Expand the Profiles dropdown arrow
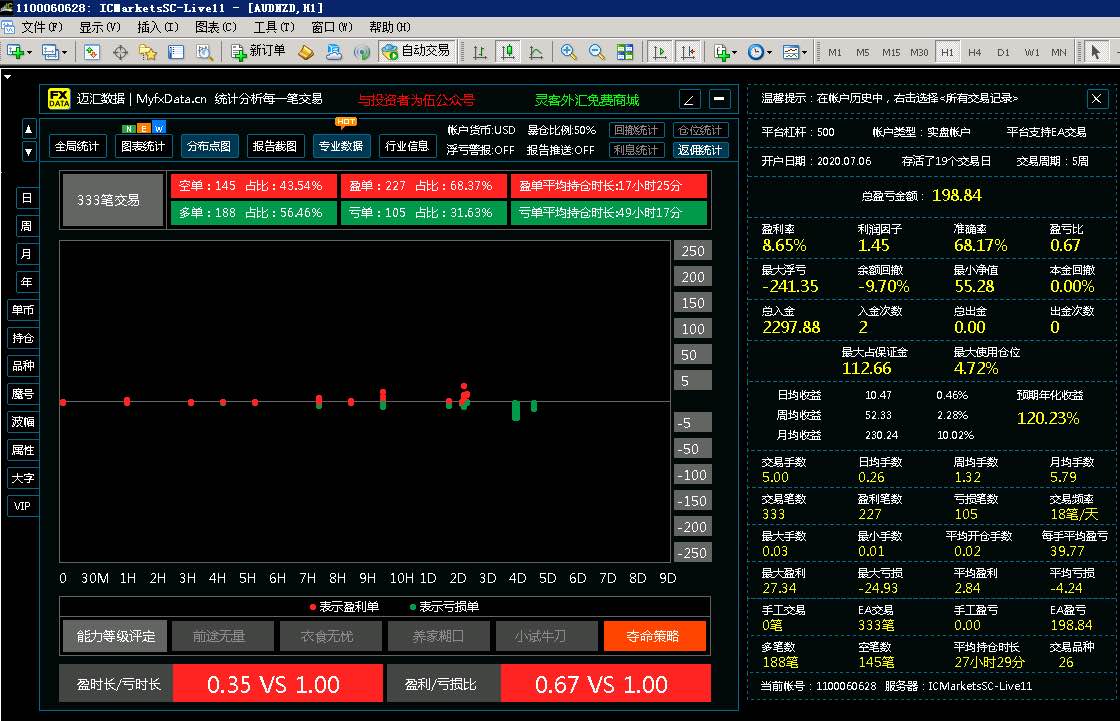Viewport: 1120px width, 721px height. point(64,53)
